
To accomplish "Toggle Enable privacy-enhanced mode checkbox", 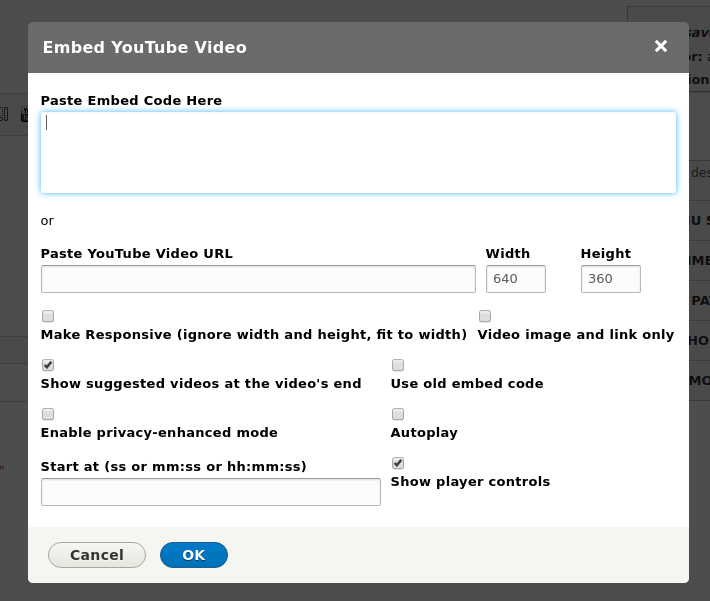I will click(x=48, y=413).
